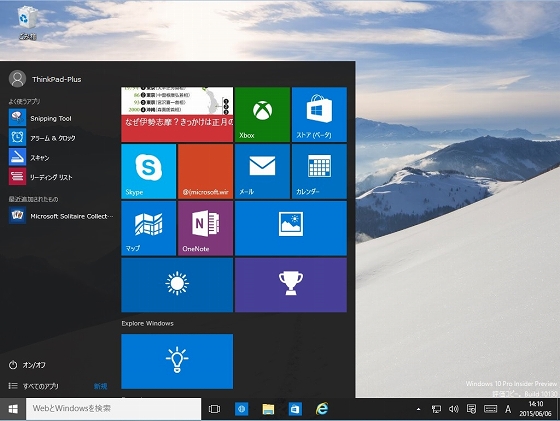
Task: Click the オン/オフ power button
Action: click(27, 365)
